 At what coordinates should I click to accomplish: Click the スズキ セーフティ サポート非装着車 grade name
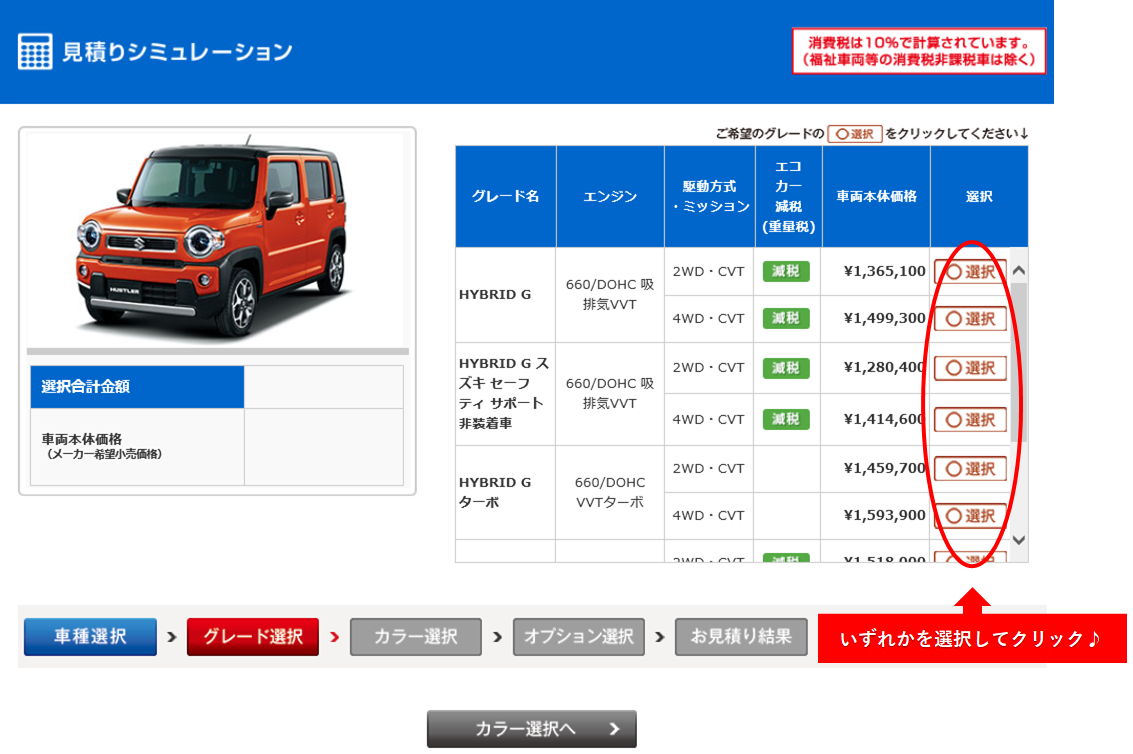tap(504, 393)
